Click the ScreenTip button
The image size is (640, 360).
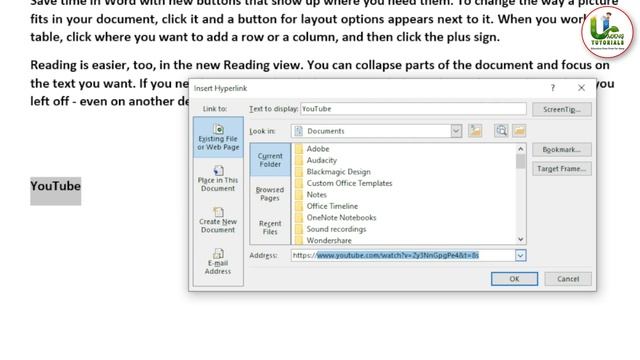coord(562,109)
